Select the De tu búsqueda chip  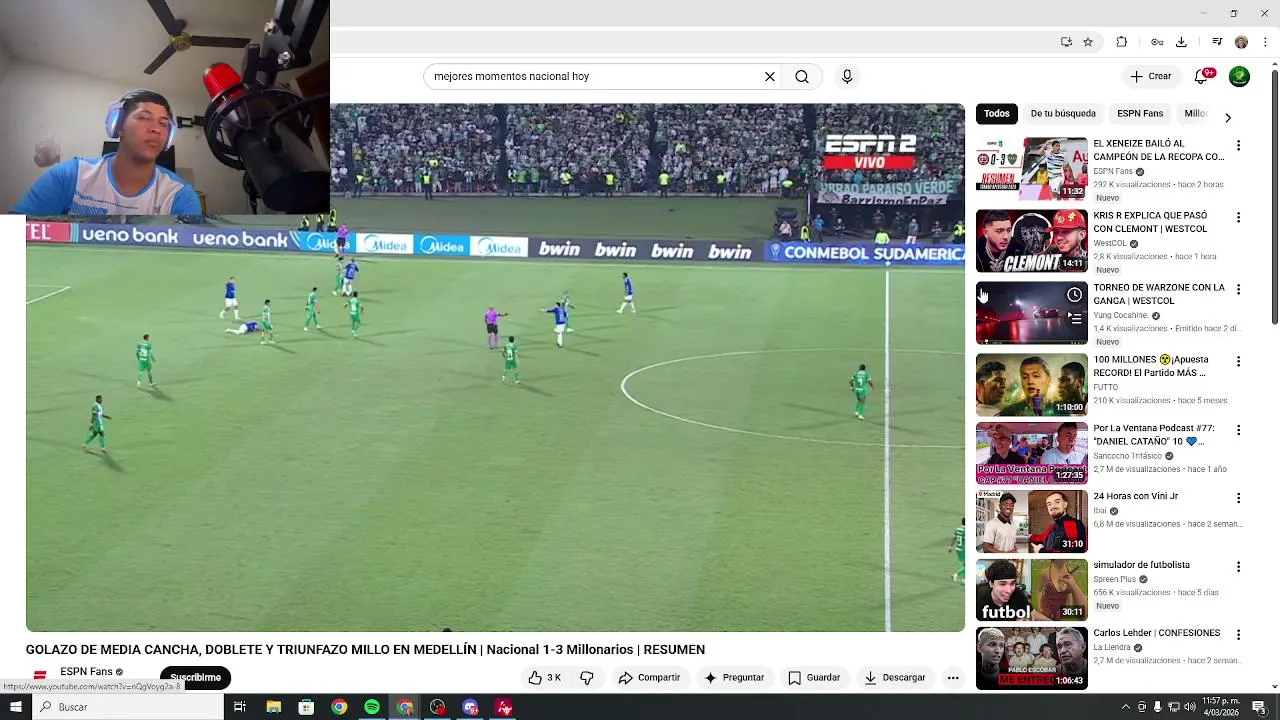pos(1063,113)
